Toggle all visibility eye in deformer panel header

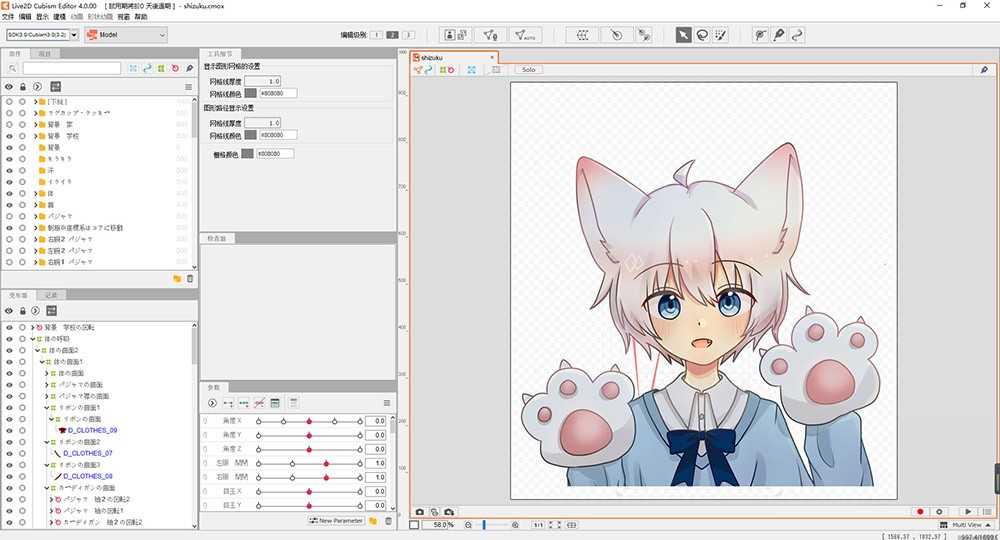pos(9,310)
